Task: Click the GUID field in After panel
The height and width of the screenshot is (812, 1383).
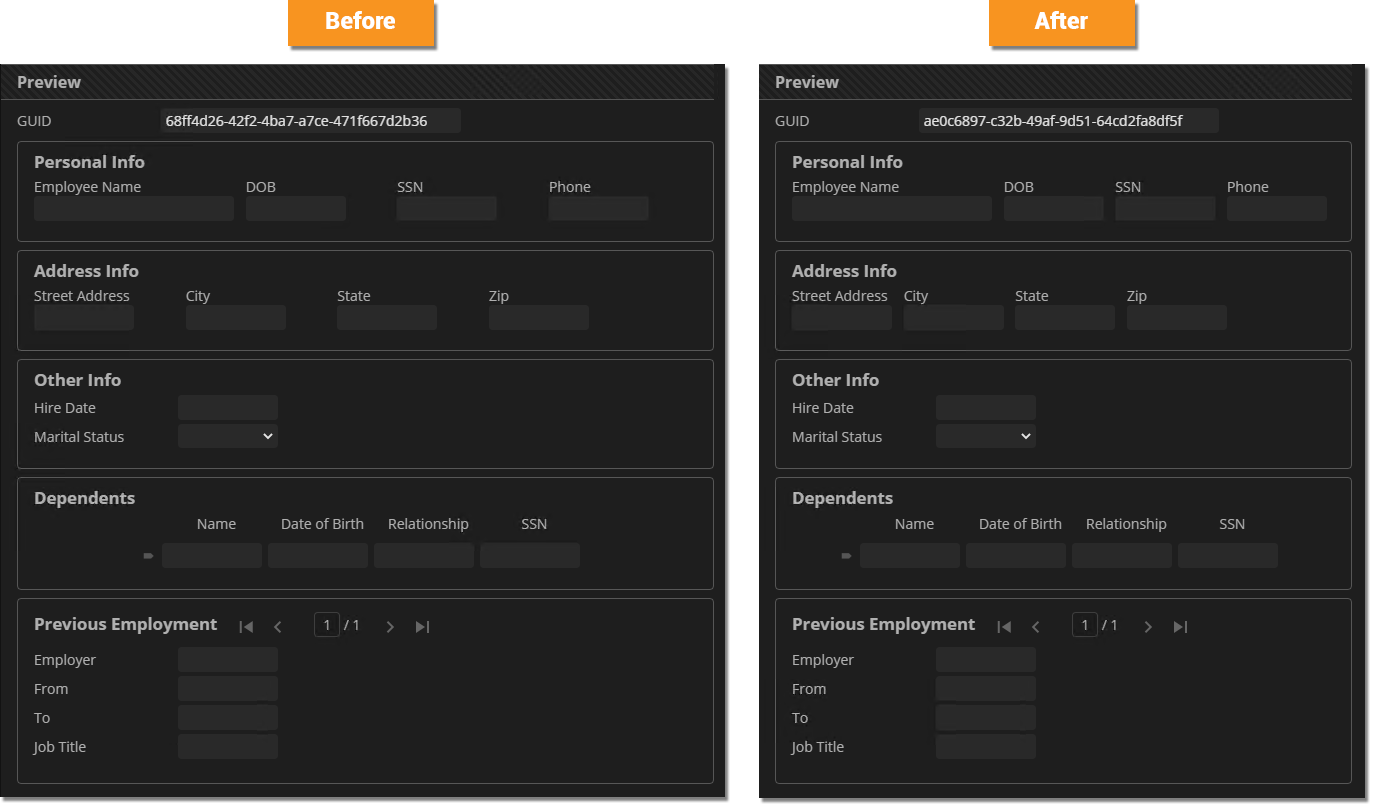Action: click(x=1067, y=121)
